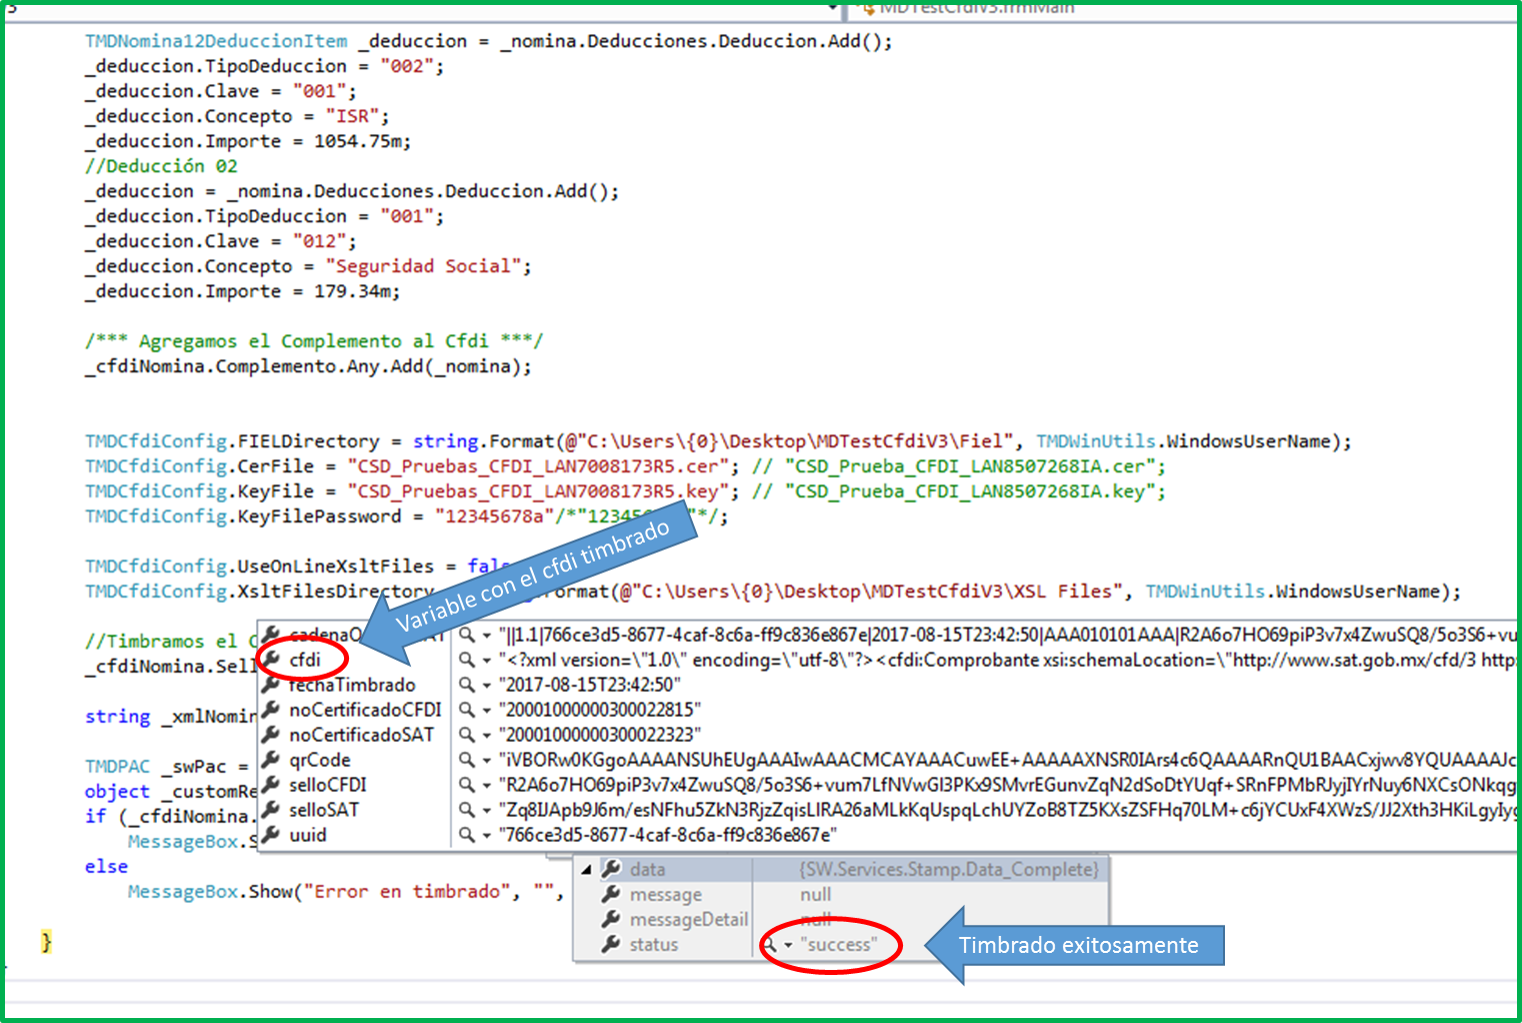Expand the data property node
The height and width of the screenshot is (1023, 1522).
pos(586,869)
